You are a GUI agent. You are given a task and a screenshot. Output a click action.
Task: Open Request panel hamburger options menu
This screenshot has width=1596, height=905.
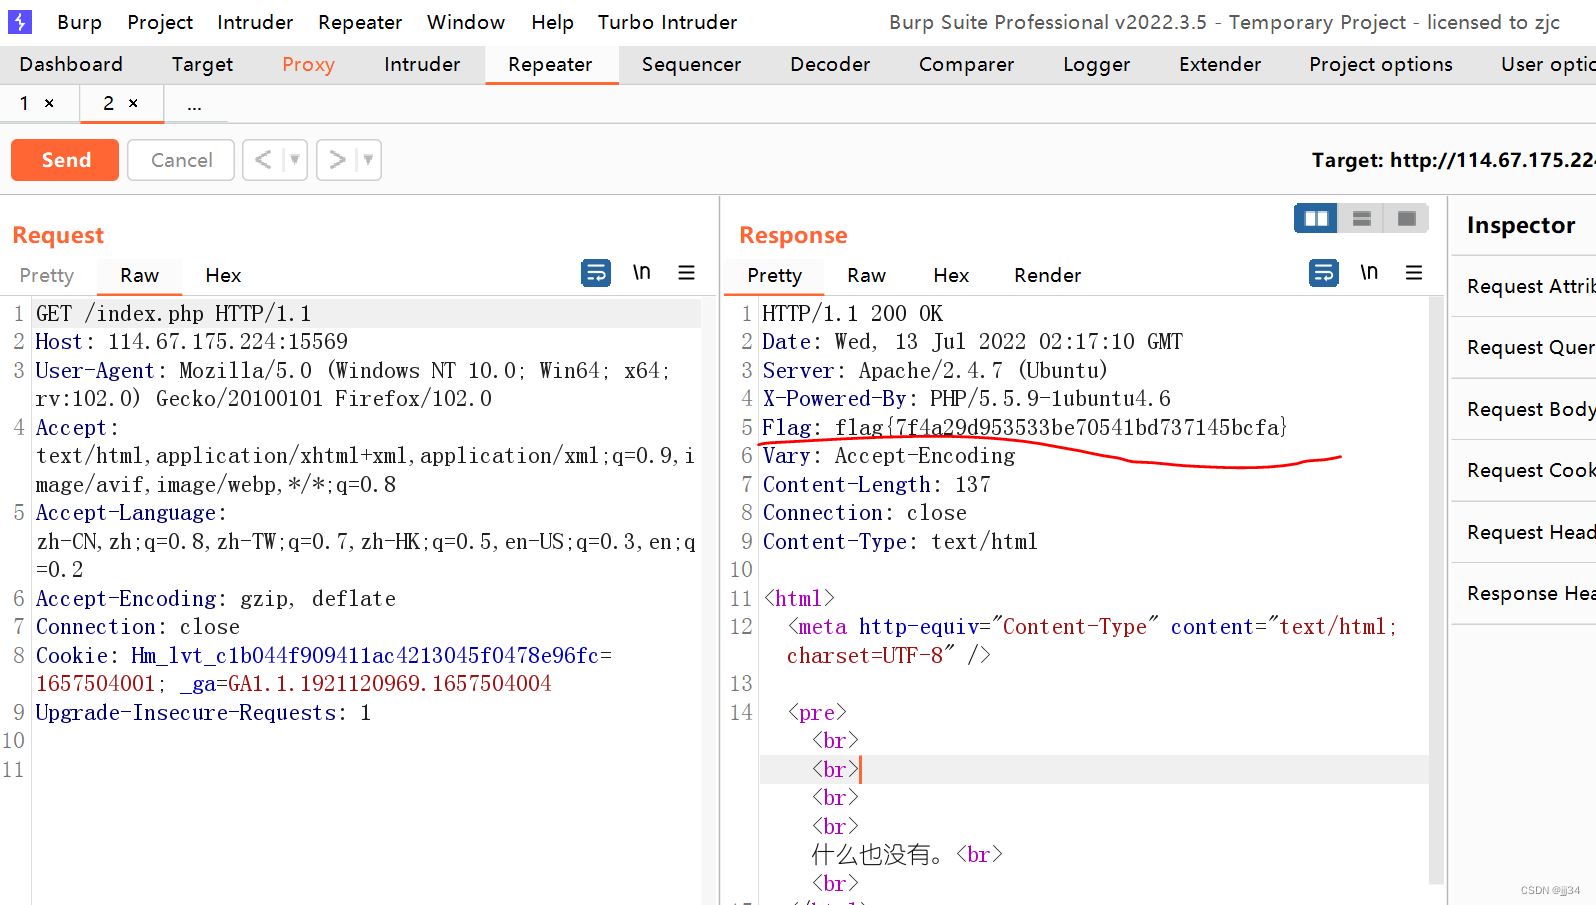[x=686, y=272]
